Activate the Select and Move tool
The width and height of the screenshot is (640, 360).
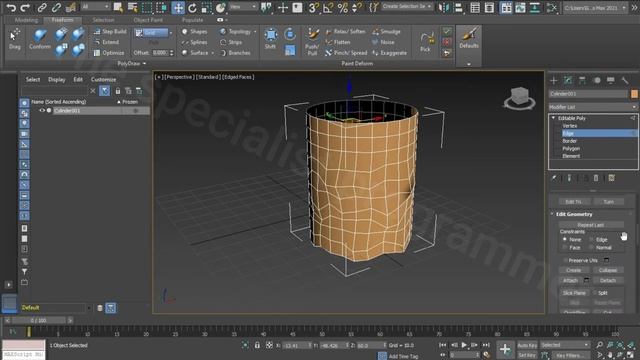[178, 7]
